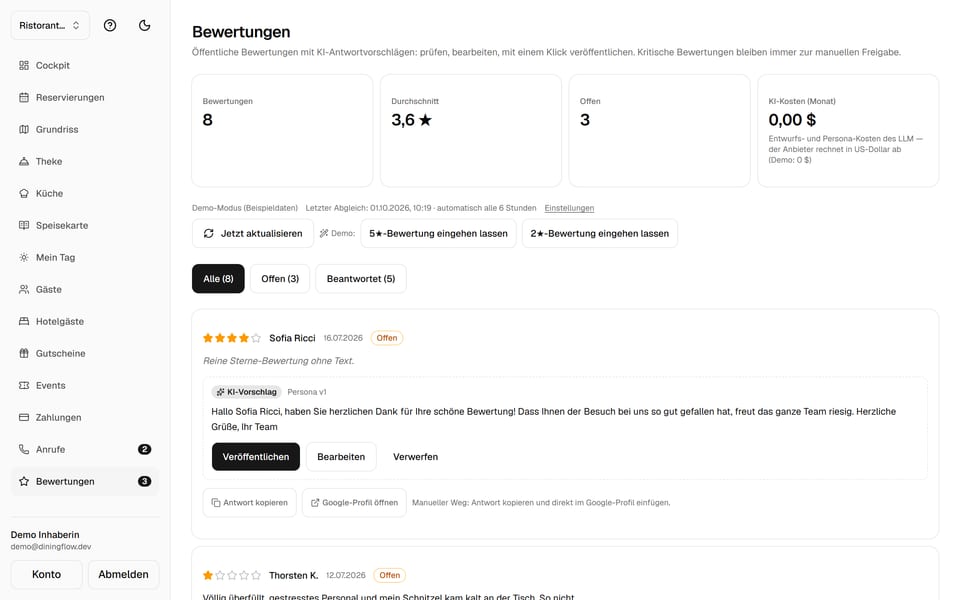Click the Reservierungen calendar icon

pyautogui.click(x=24, y=97)
